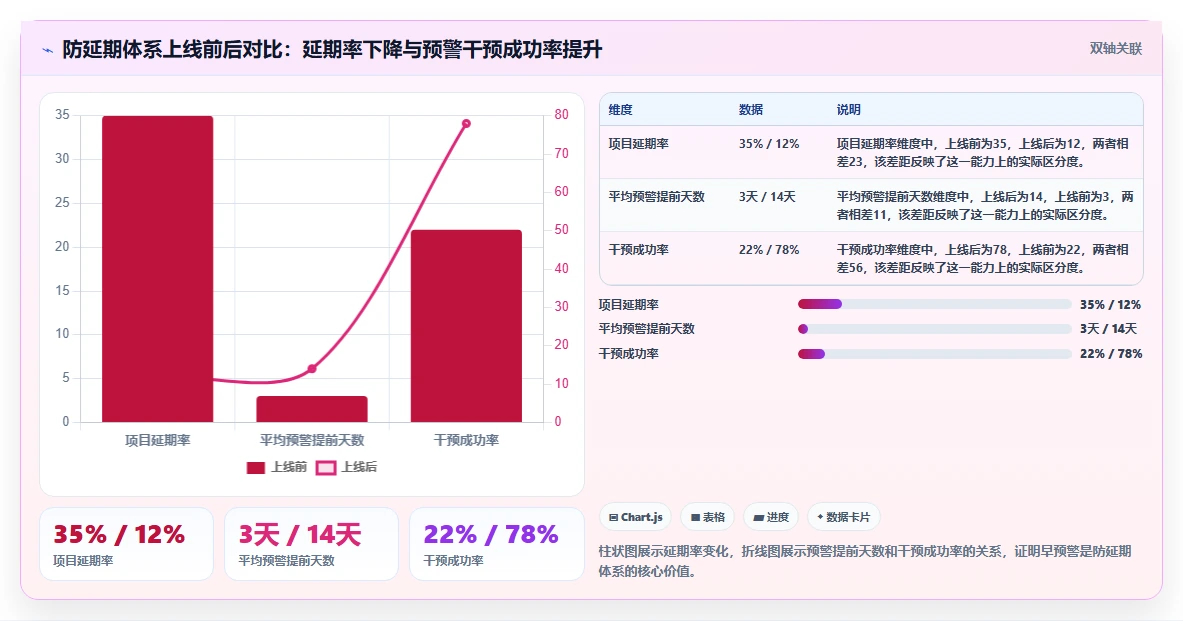Click the summary paragraph starting 柱状图展示延期率变化
This screenshot has height=621, width=1183.
[x=865, y=561]
